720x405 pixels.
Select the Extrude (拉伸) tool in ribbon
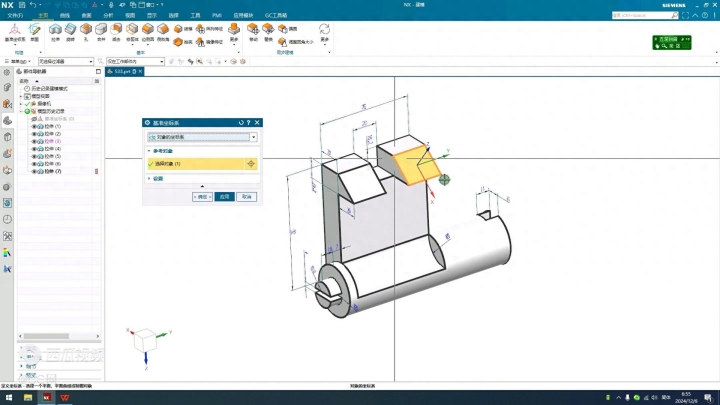click(x=56, y=32)
